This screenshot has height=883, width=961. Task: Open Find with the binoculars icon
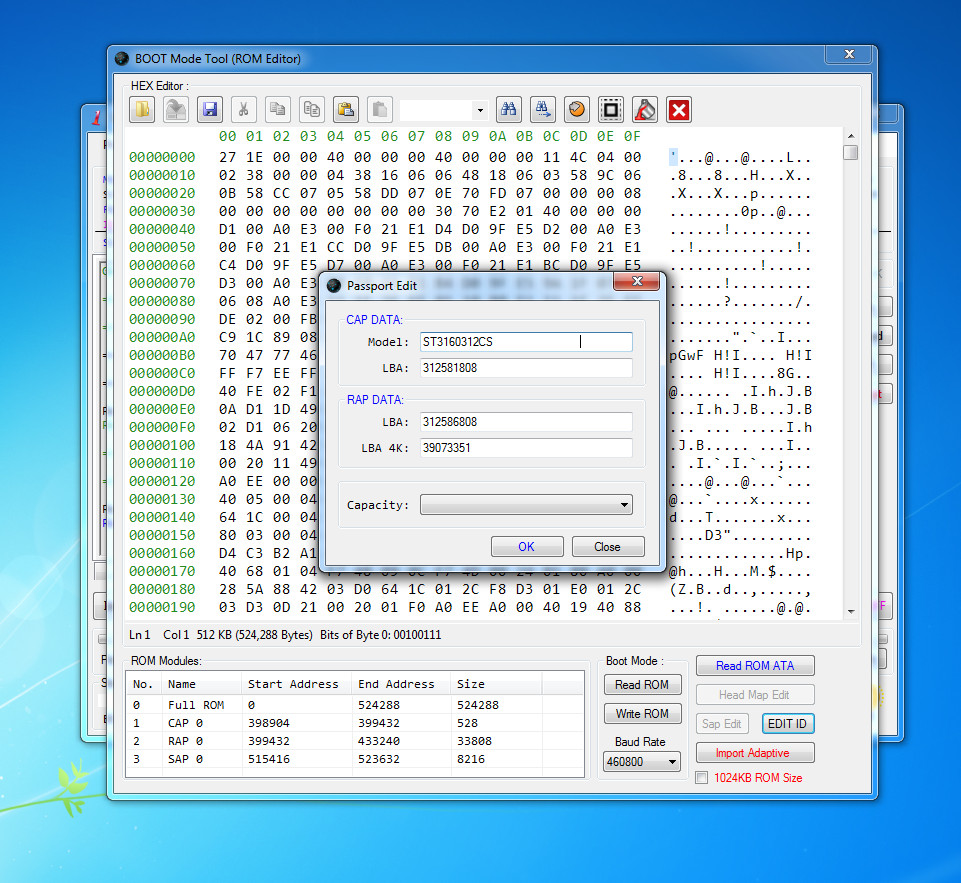pyautogui.click(x=509, y=110)
